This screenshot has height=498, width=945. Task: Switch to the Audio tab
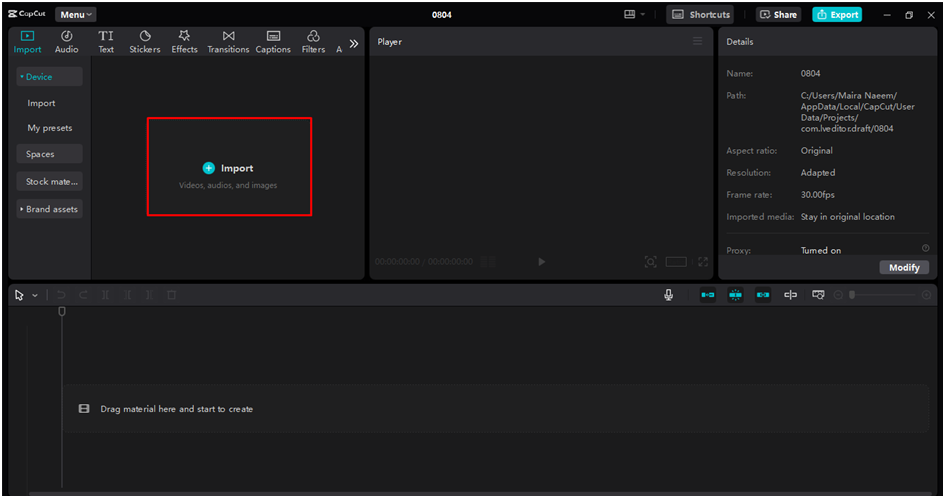click(x=66, y=42)
